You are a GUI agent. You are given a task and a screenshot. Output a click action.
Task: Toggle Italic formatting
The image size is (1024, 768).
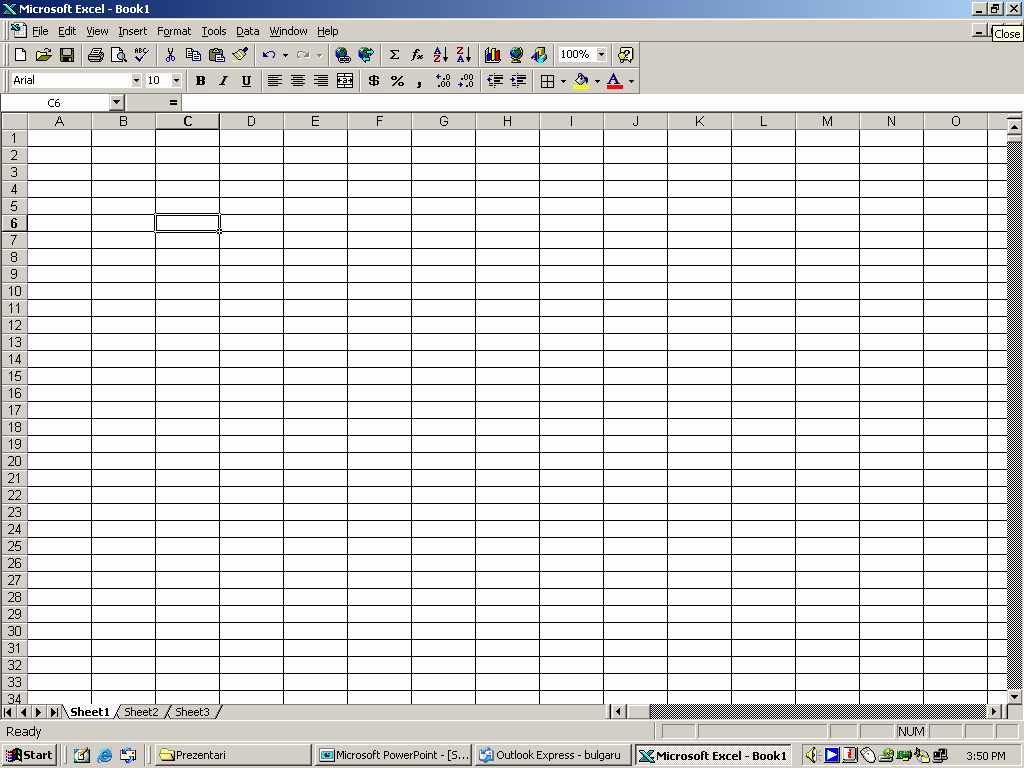[223, 81]
